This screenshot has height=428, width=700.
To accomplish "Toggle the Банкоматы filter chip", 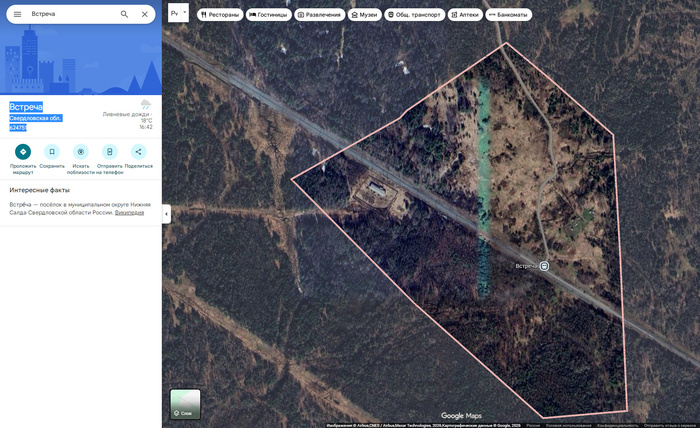I will point(508,15).
